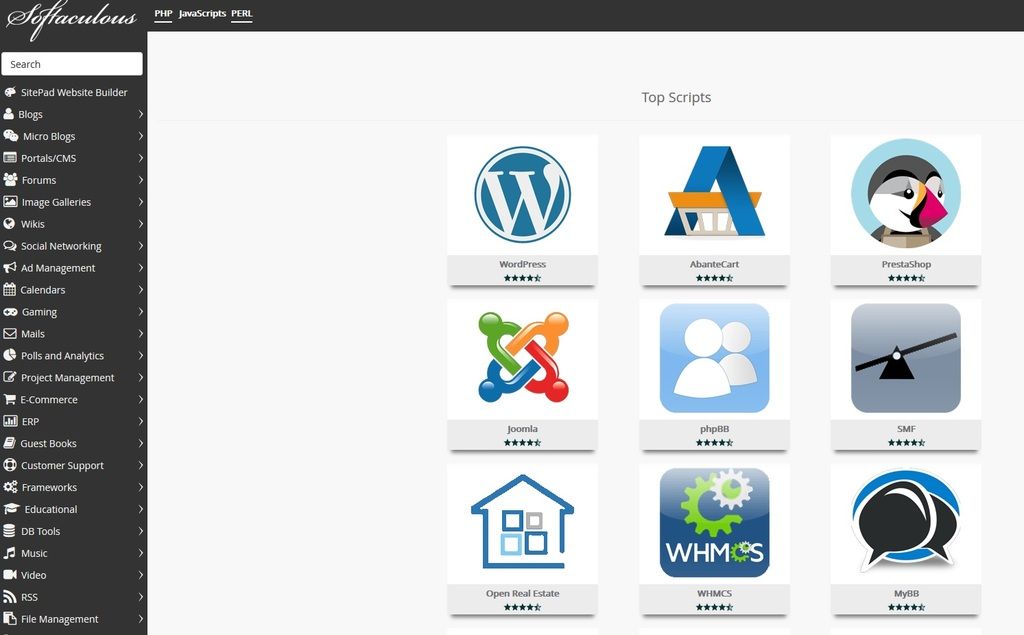Screen dimensions: 1024x635
Task: Open the WordPress name link
Action: pyautogui.click(x=522, y=264)
